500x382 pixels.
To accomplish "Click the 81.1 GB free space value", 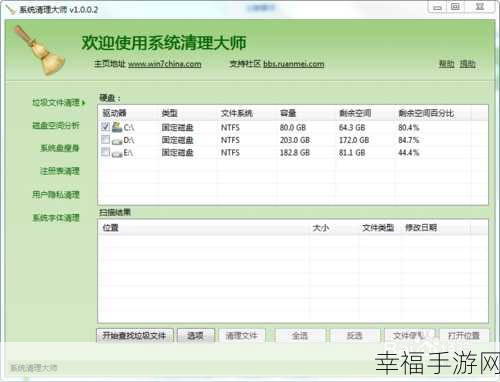I will (352, 153).
